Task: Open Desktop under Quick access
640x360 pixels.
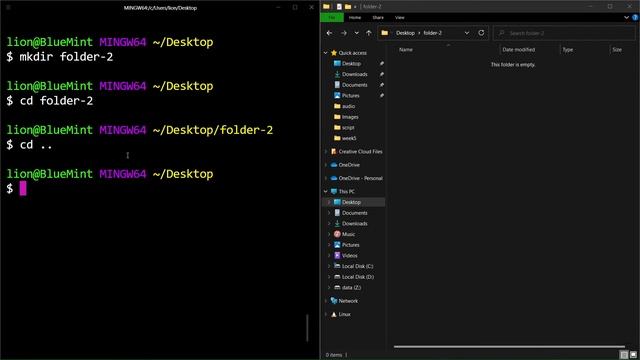Action: (351, 64)
